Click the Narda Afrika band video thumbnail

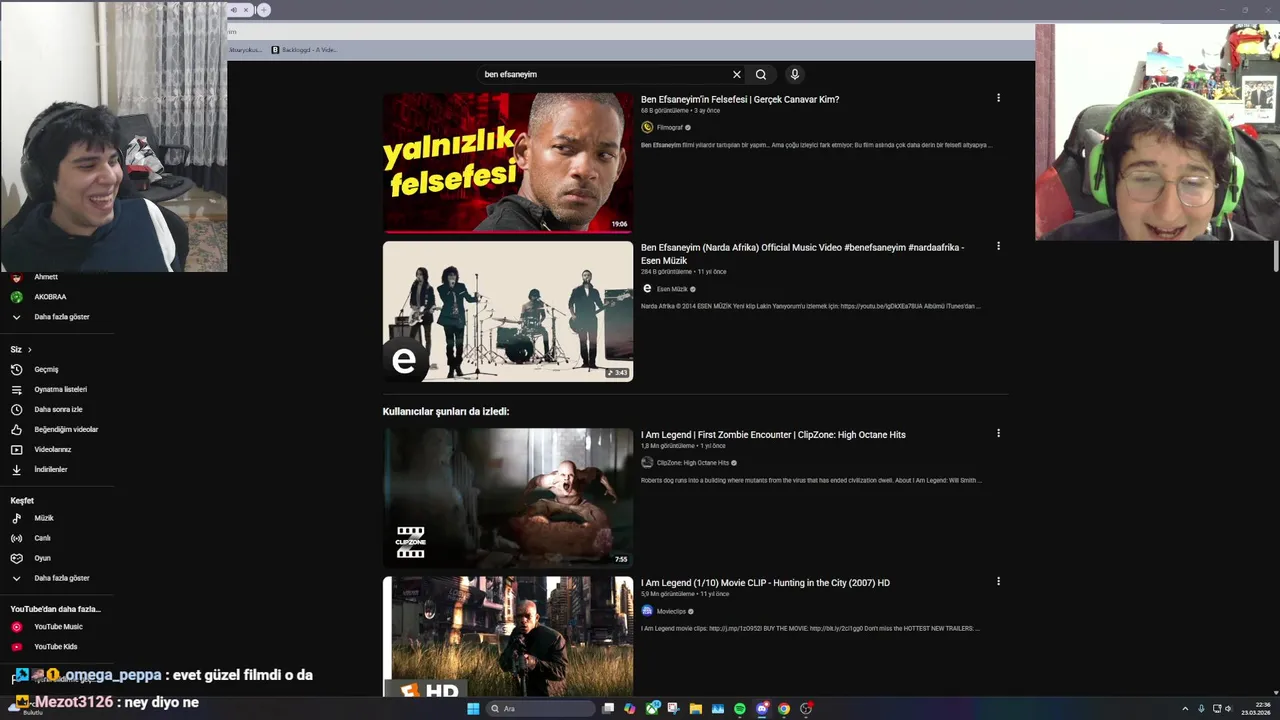508,311
